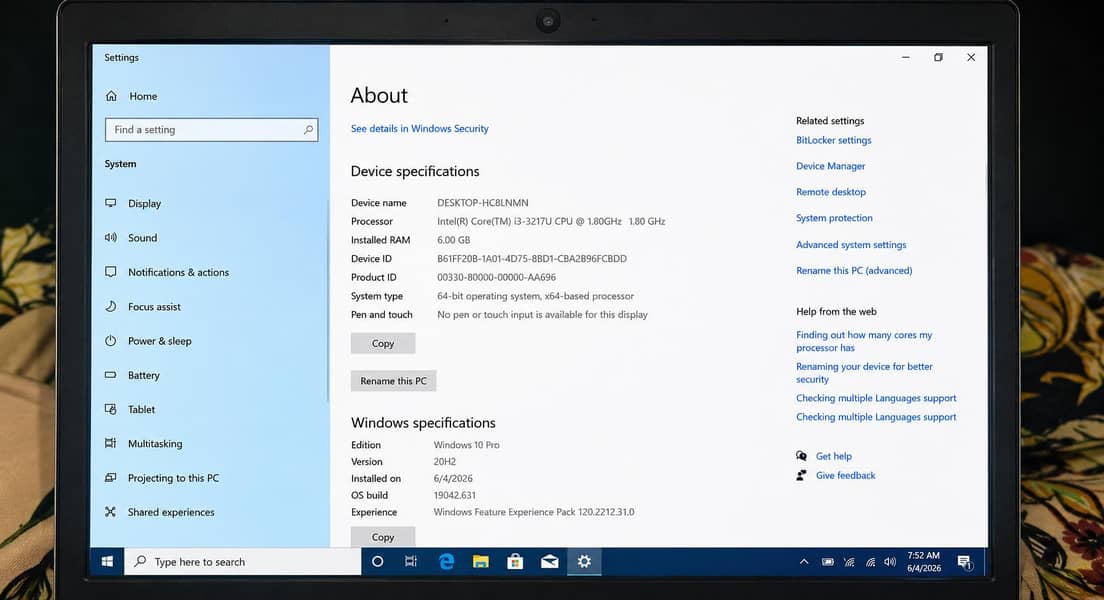1104x600 pixels.
Task: Click the Home house icon
Action: point(111,96)
